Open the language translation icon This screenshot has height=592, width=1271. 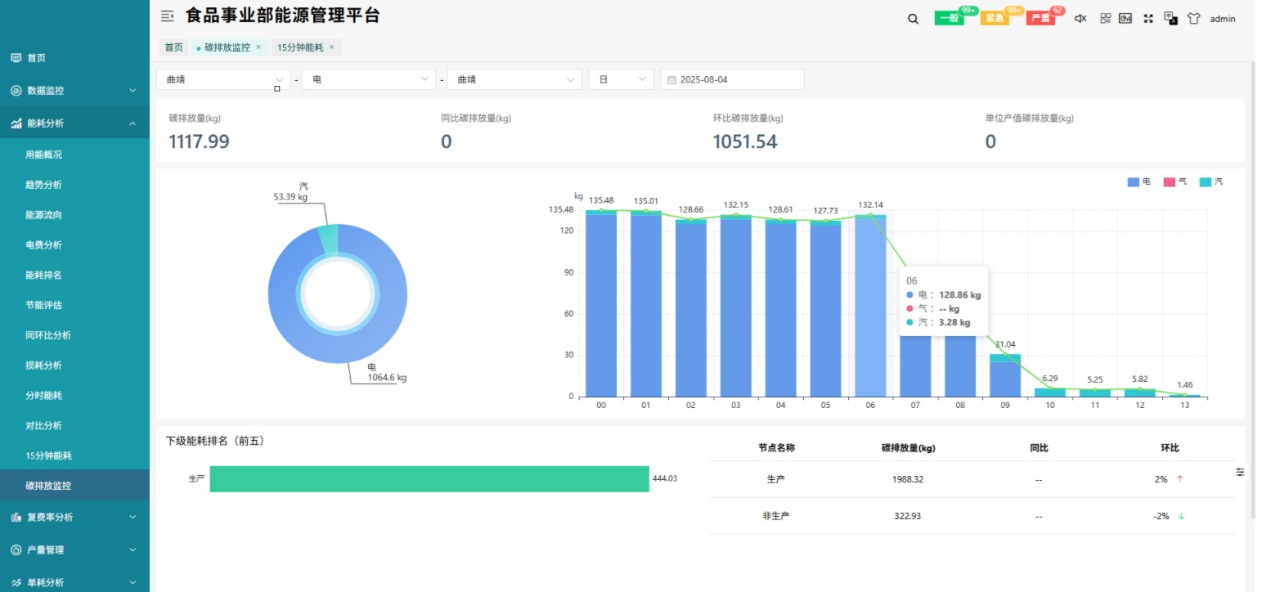pyautogui.click(x=1170, y=18)
